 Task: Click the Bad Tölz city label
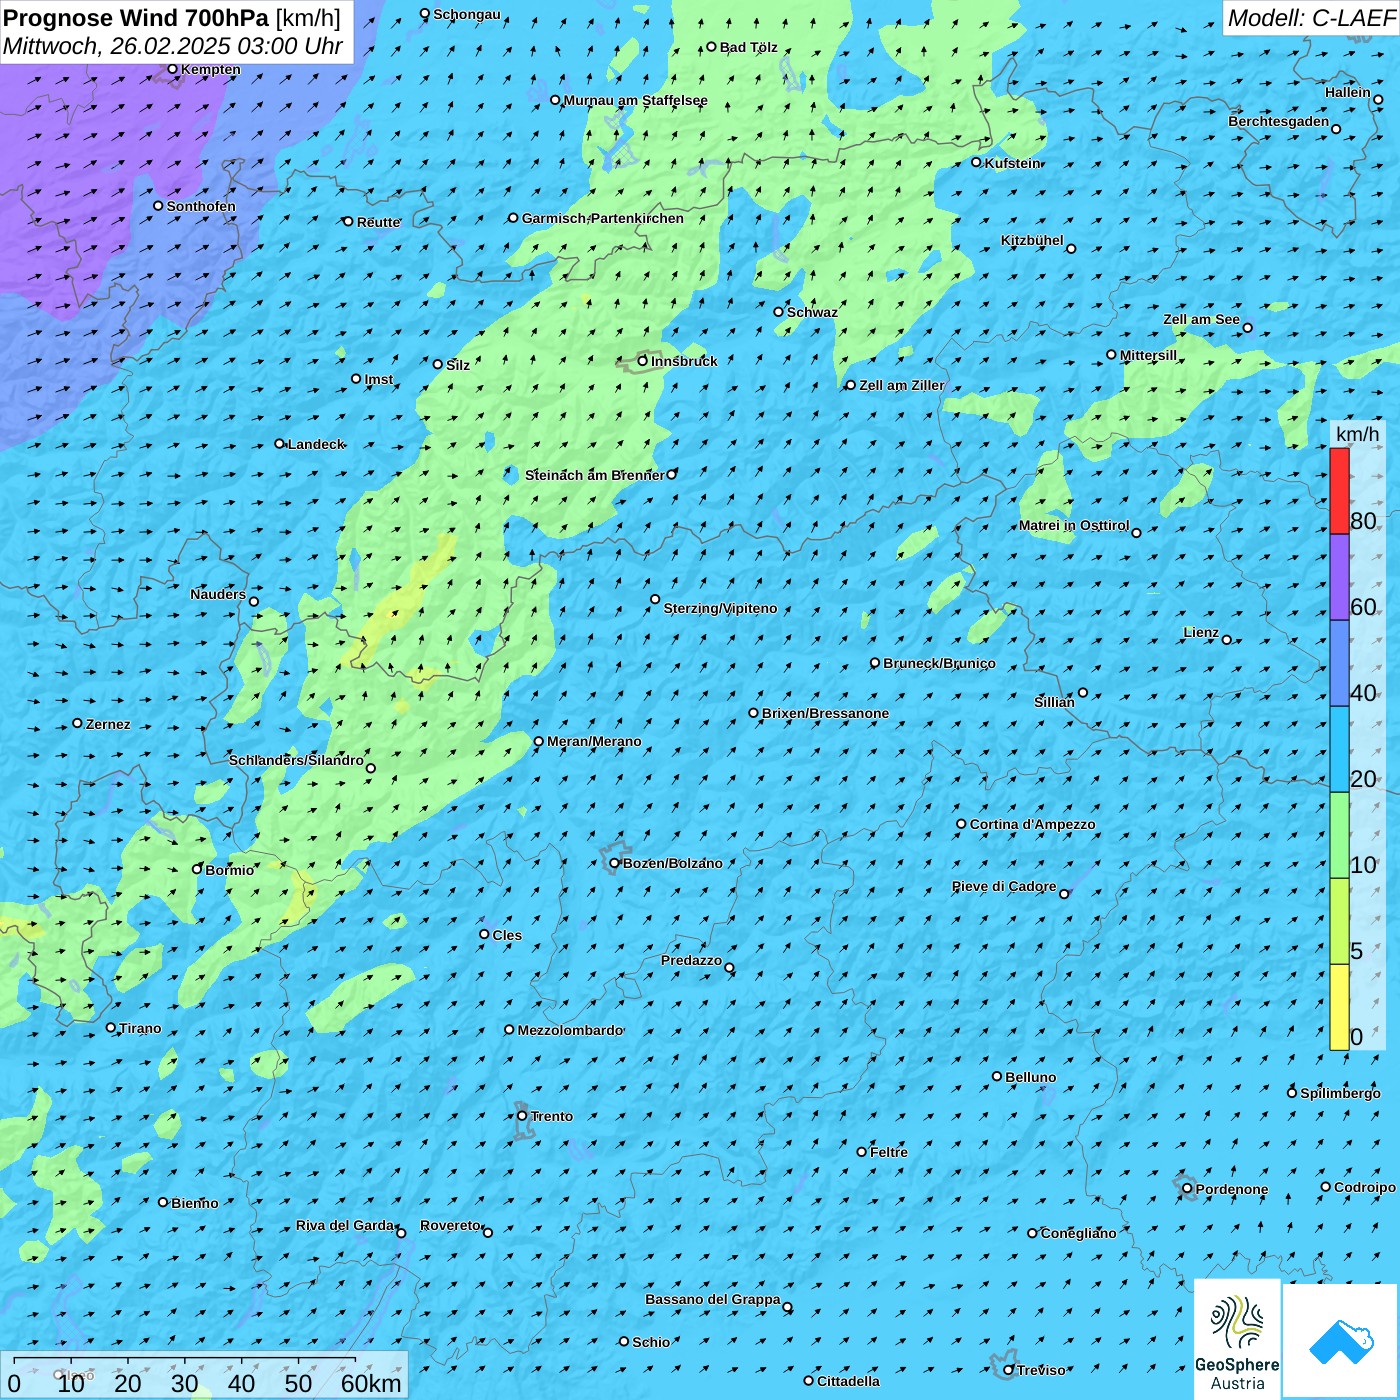pyautogui.click(x=749, y=47)
